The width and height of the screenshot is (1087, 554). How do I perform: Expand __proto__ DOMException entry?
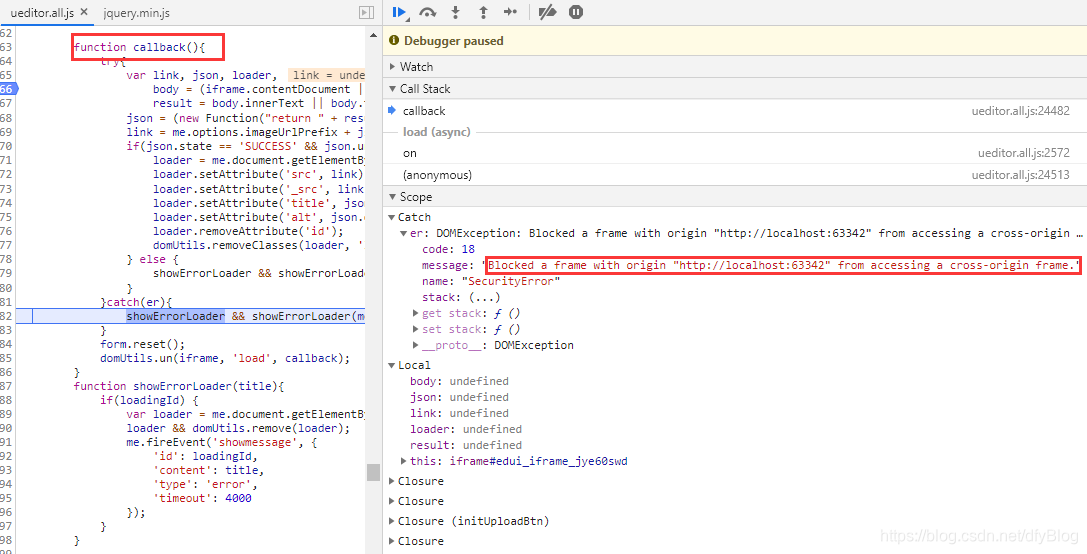416,345
